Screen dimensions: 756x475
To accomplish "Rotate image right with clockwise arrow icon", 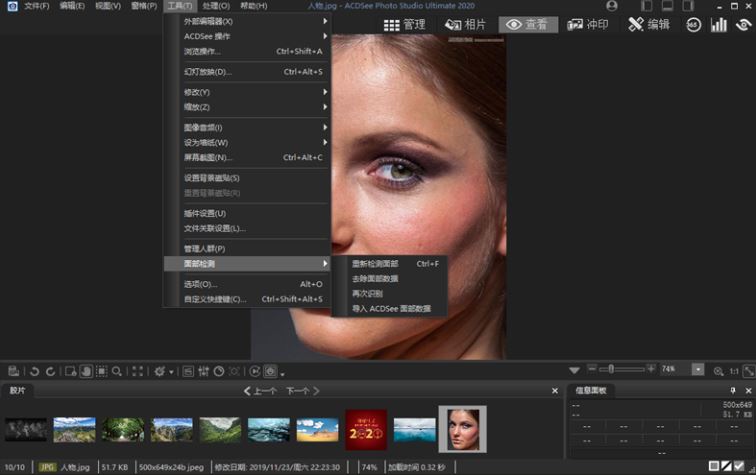I will tap(50, 371).
